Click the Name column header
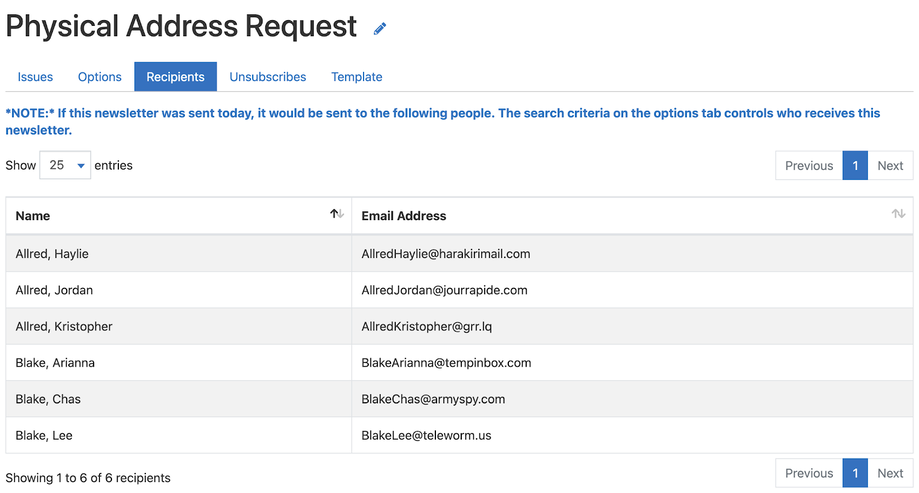Screen dimensions: 919x493 tap(179, 216)
